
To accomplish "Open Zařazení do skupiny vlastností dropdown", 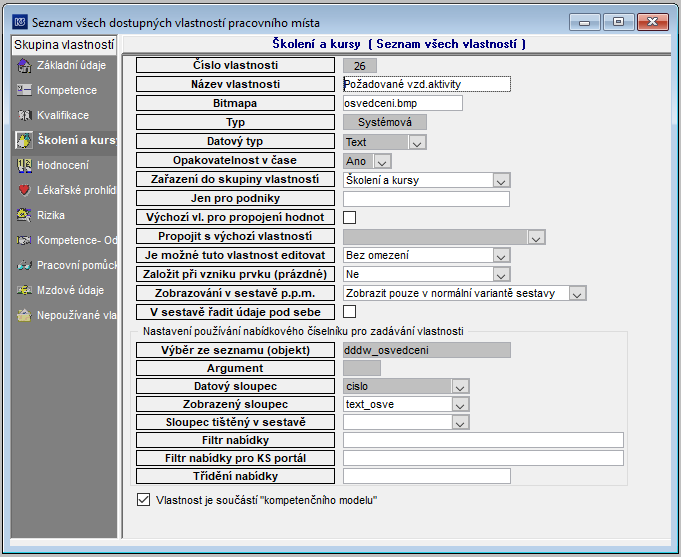I will [x=501, y=180].
